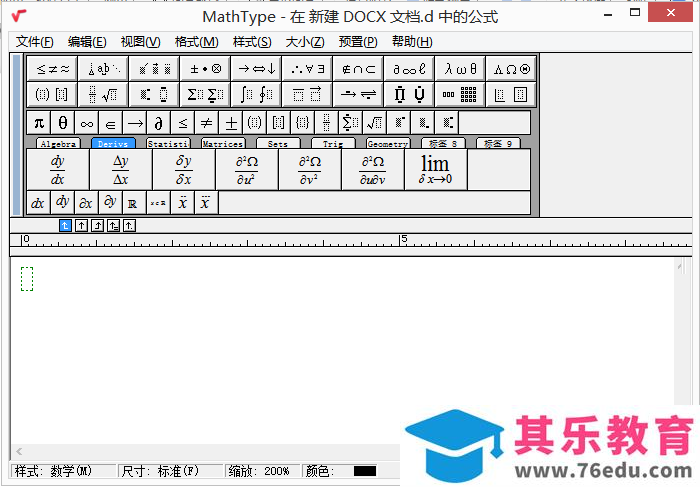Switch to the Trig tab

click(333, 143)
